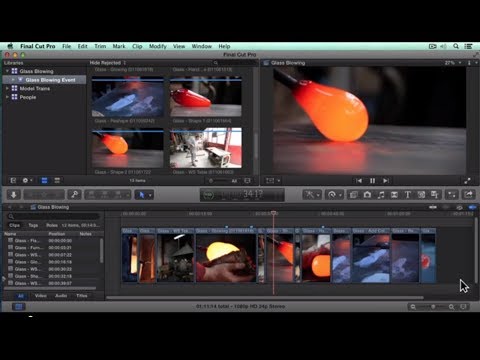The width and height of the screenshot is (480, 360).
Task: Adjust the timeline zoom slider
Action: point(433,307)
